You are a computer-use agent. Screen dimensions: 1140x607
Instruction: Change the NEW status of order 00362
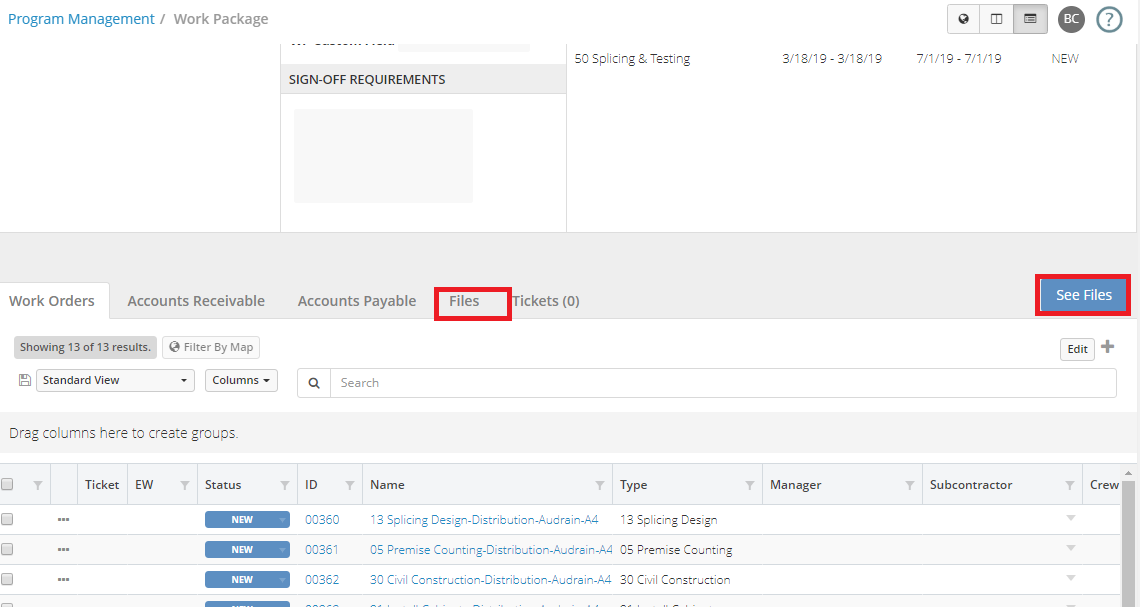tap(247, 579)
